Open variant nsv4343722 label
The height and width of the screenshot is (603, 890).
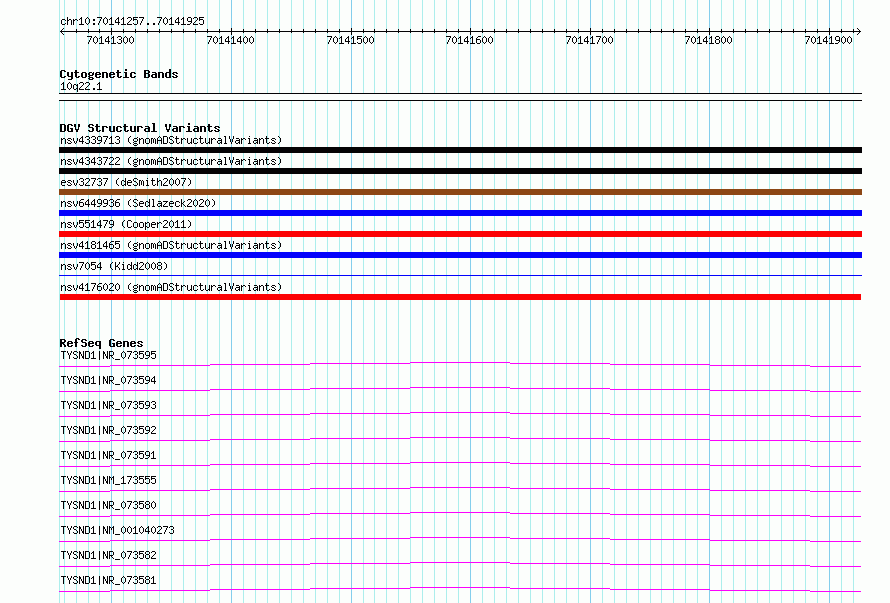[171, 161]
